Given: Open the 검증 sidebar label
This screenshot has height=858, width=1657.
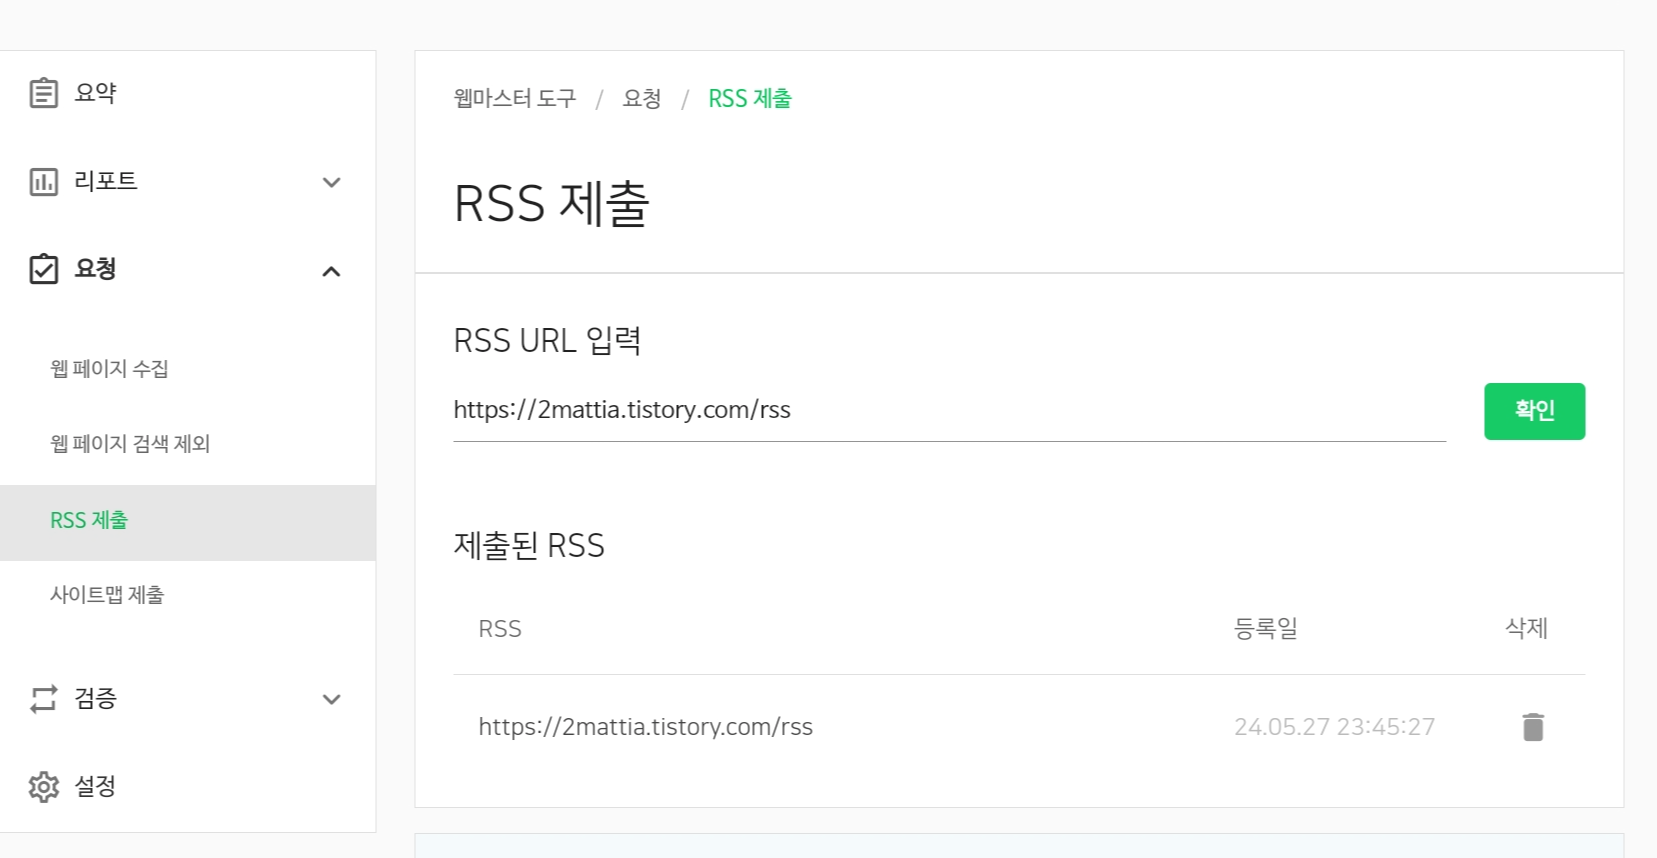Looking at the screenshot, I should (95, 698).
